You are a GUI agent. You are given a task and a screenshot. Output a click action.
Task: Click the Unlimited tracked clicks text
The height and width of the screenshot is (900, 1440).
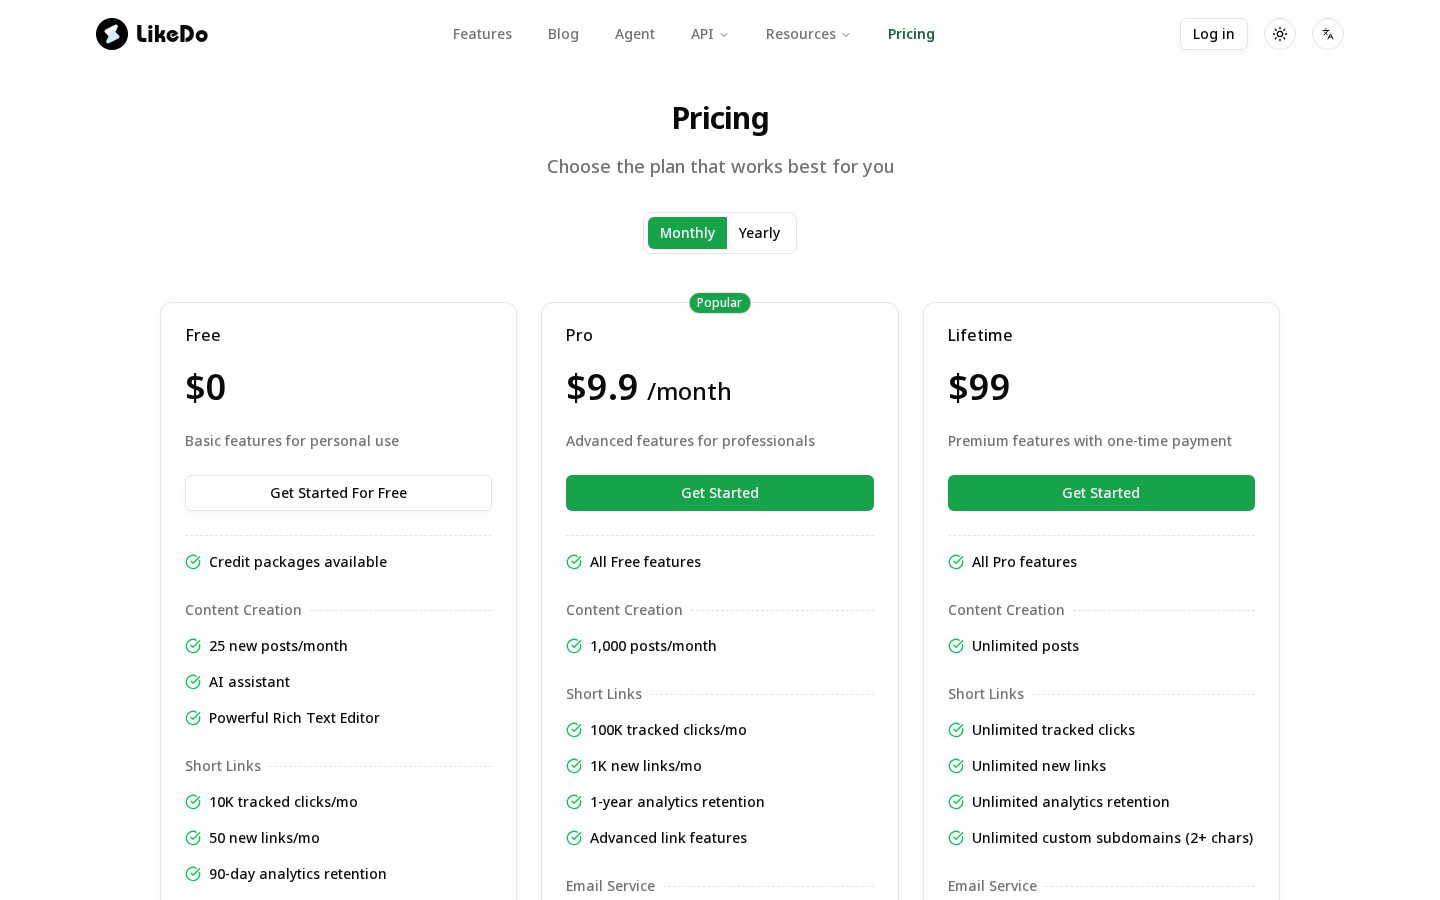click(x=1053, y=730)
